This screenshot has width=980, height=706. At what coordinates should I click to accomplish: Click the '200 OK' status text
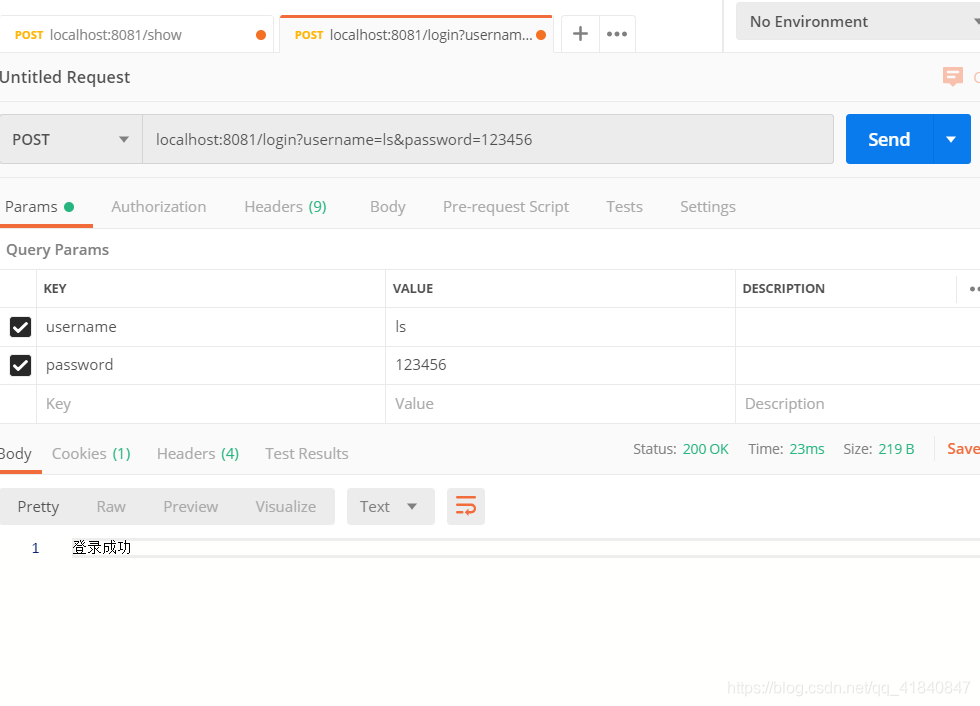tap(706, 449)
